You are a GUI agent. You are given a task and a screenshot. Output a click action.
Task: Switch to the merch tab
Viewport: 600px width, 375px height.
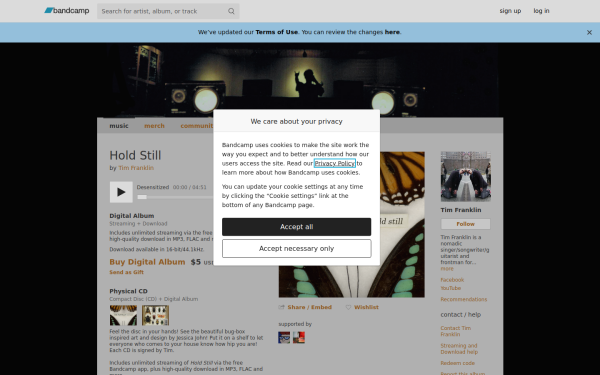(x=154, y=126)
